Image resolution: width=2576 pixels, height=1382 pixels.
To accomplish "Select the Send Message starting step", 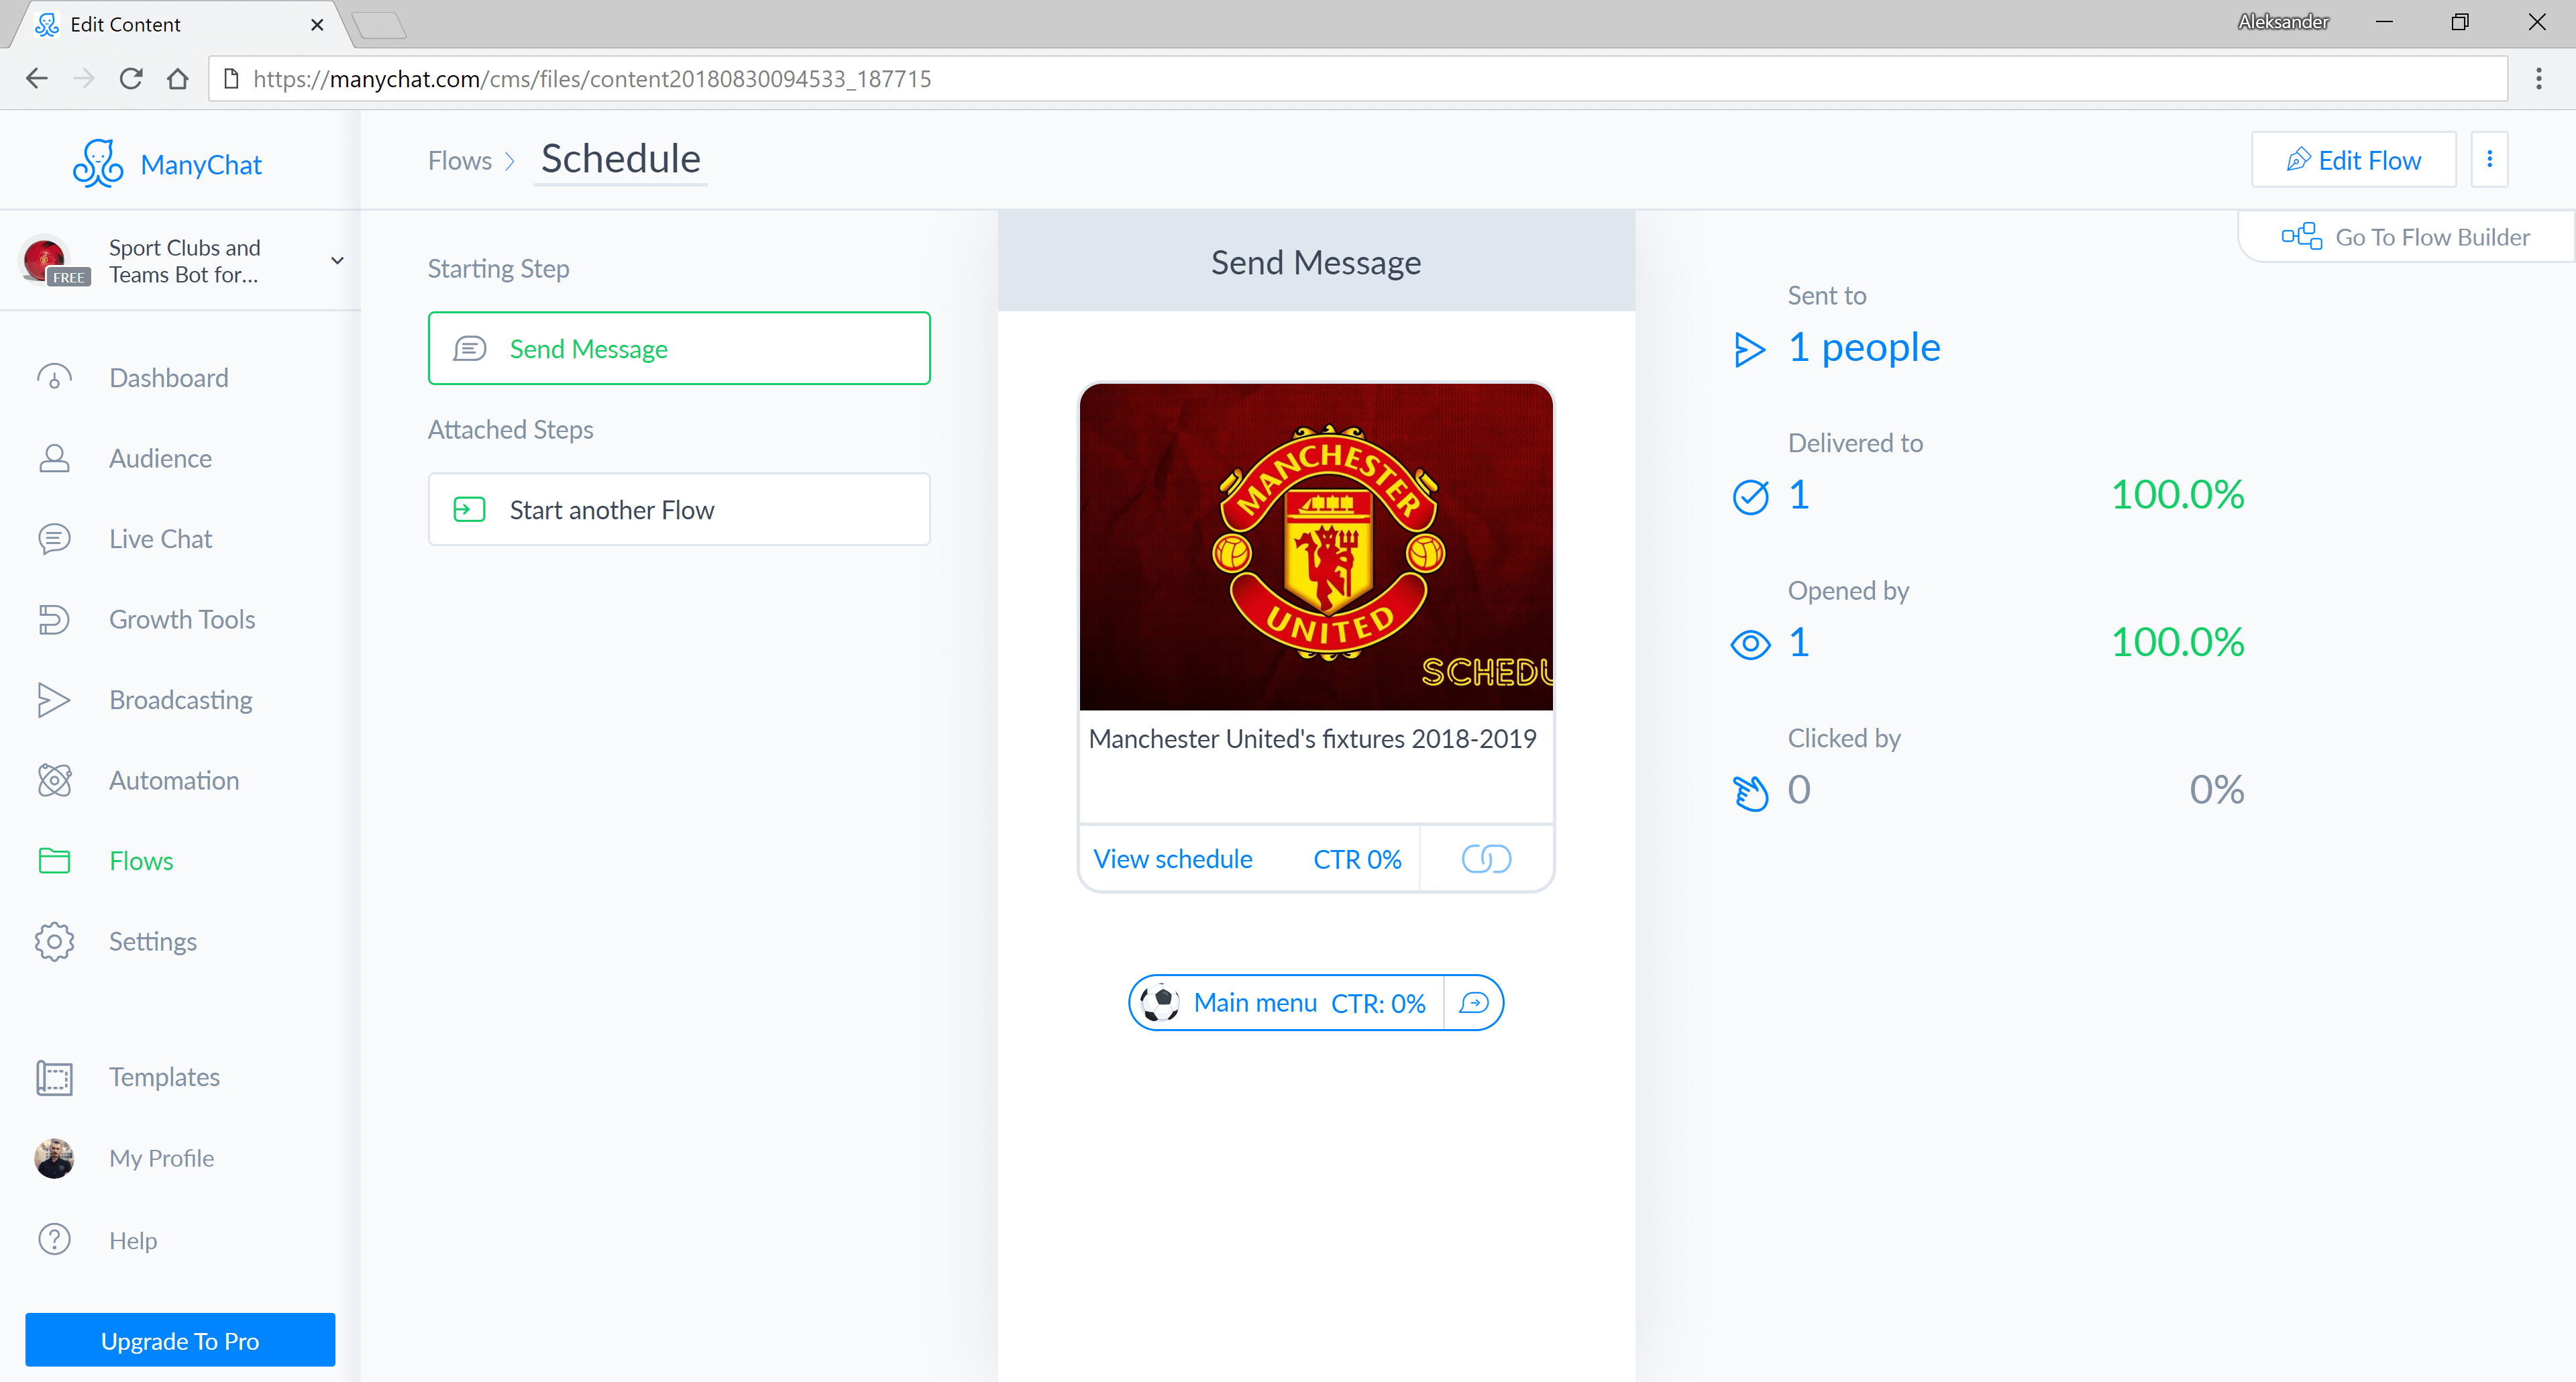I will 679,348.
